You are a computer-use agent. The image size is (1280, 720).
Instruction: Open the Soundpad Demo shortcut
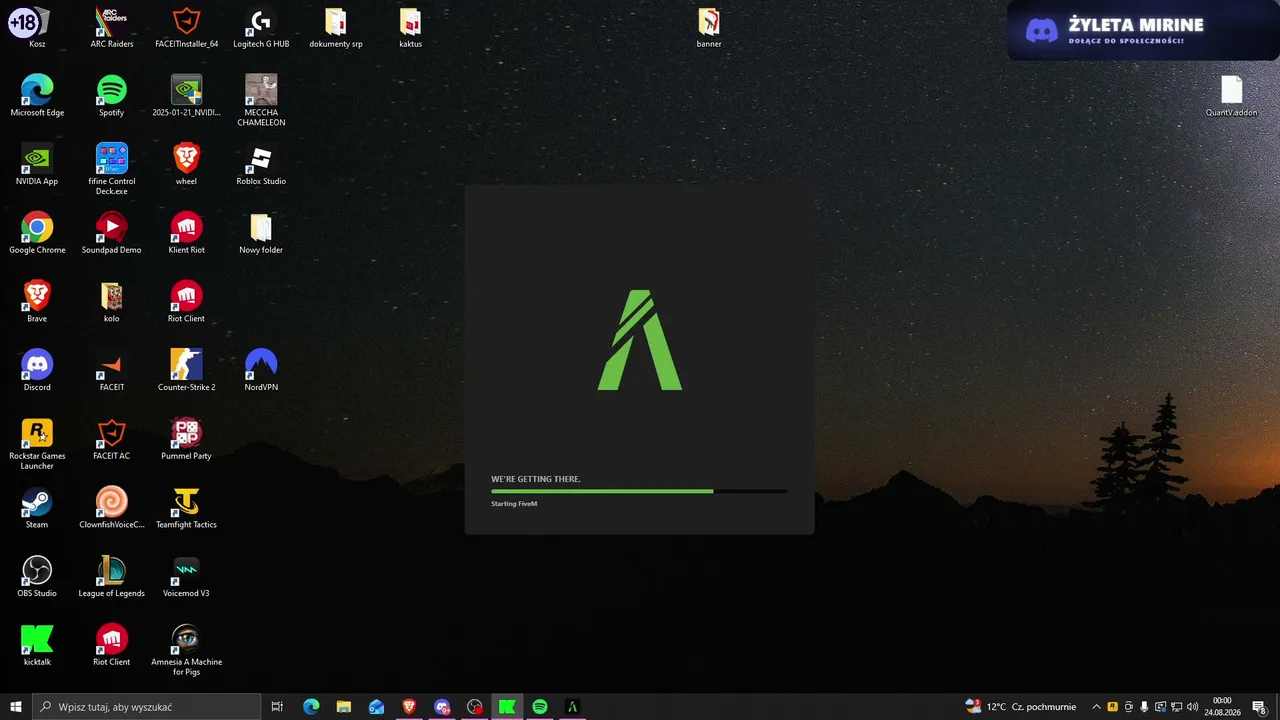112,233
